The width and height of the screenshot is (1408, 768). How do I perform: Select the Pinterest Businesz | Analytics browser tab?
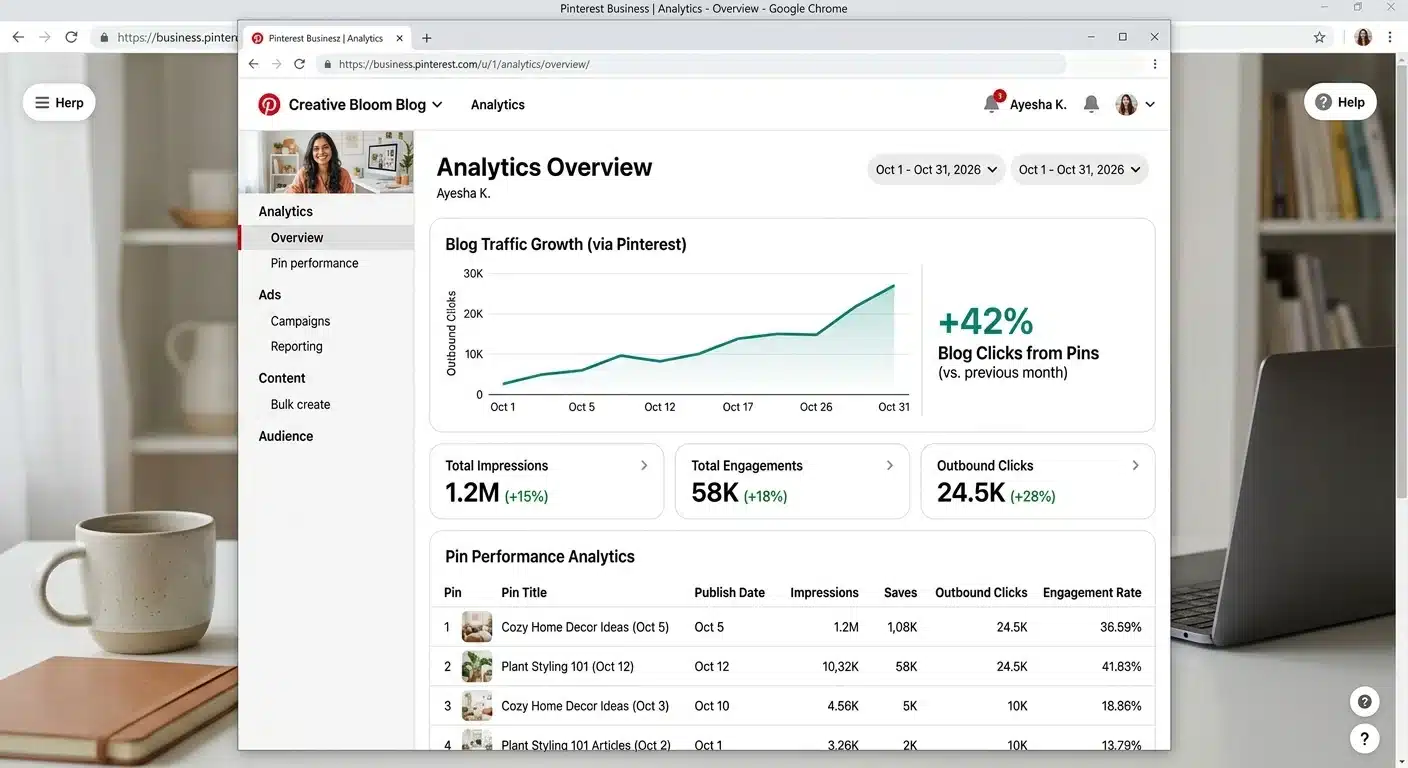pyautogui.click(x=325, y=38)
